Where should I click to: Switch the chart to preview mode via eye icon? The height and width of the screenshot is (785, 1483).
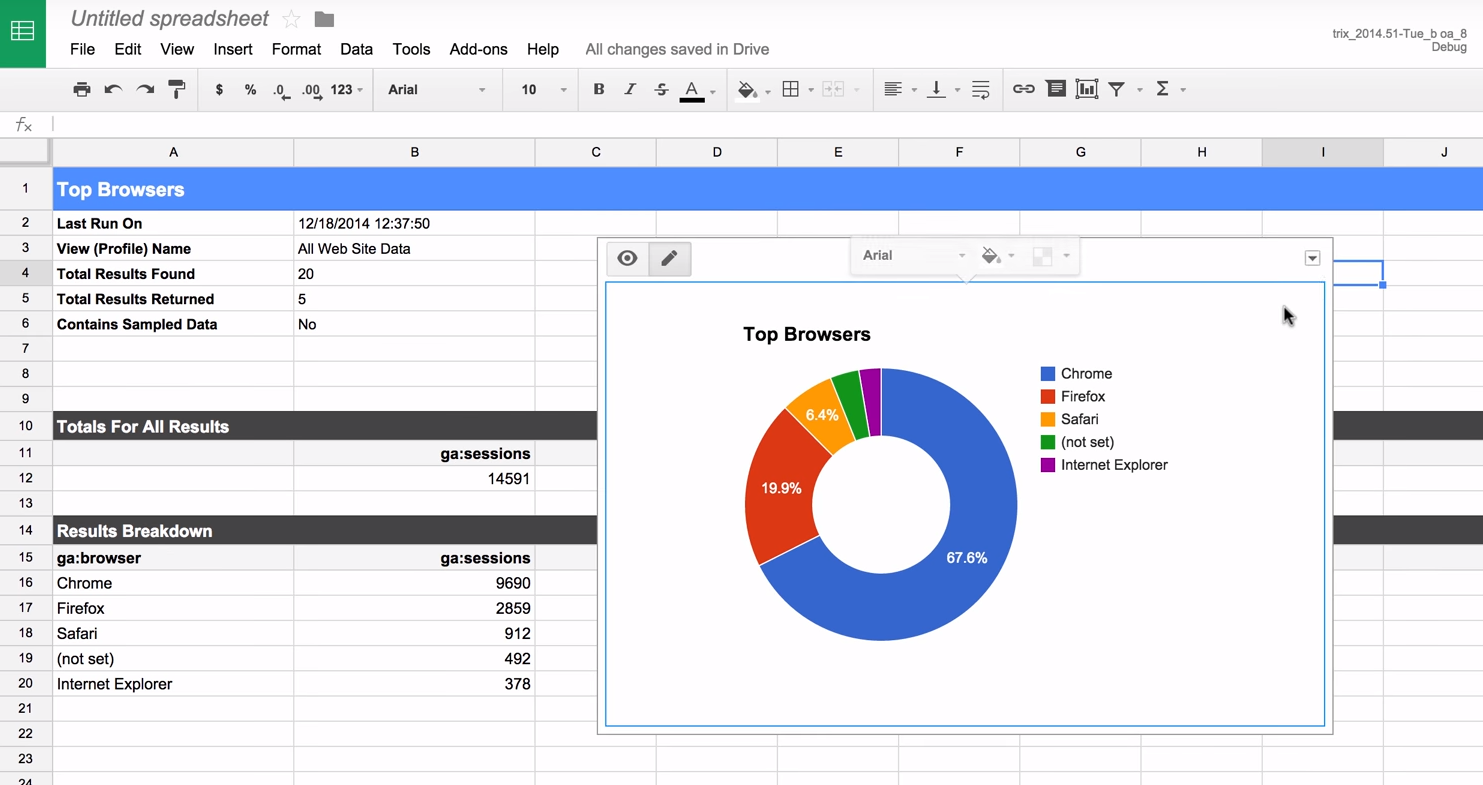[627, 258]
